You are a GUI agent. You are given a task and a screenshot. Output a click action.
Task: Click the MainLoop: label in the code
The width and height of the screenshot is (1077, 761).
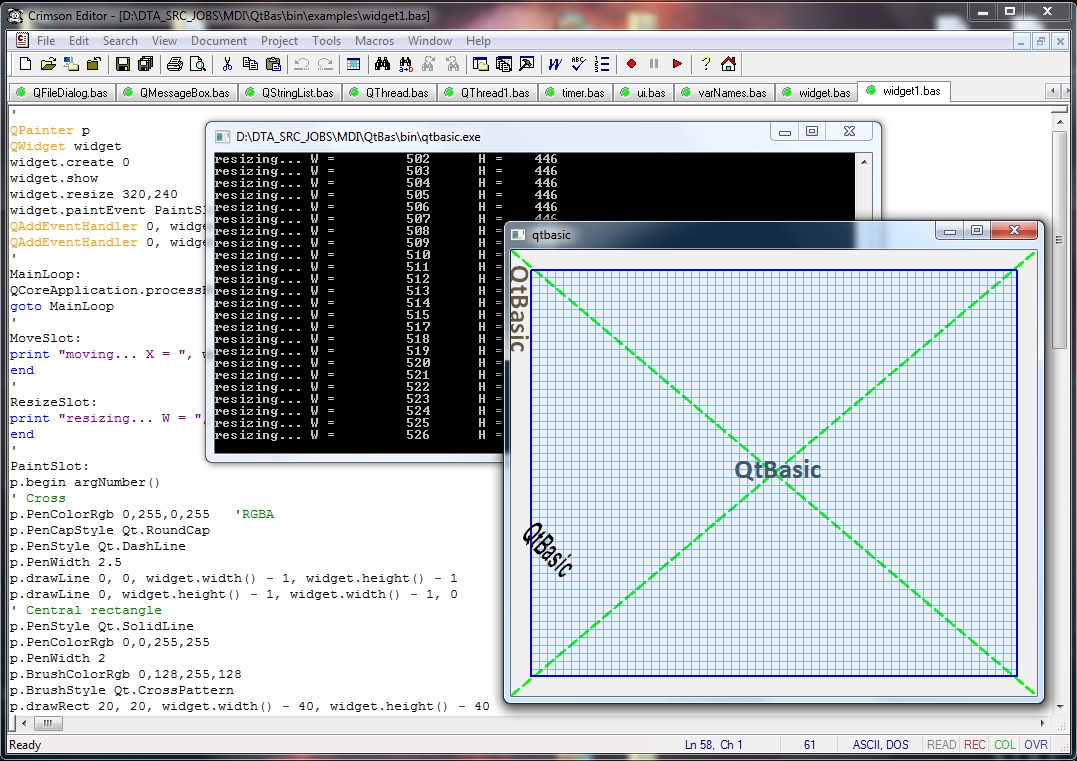click(45, 274)
